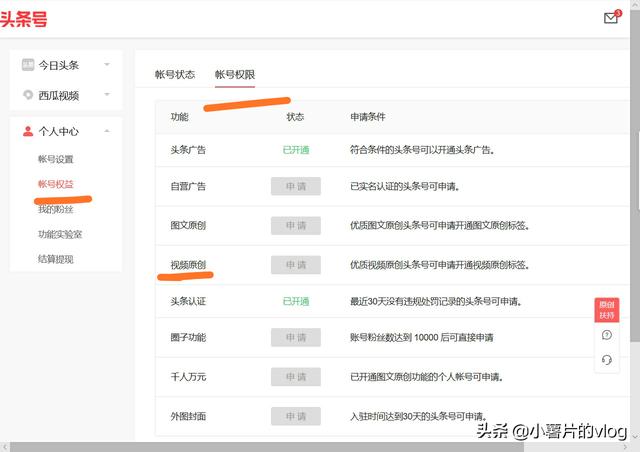The width and height of the screenshot is (640, 452).
Task: Expand the 西瓜视频 menu arrow
Action: [x=106, y=96]
